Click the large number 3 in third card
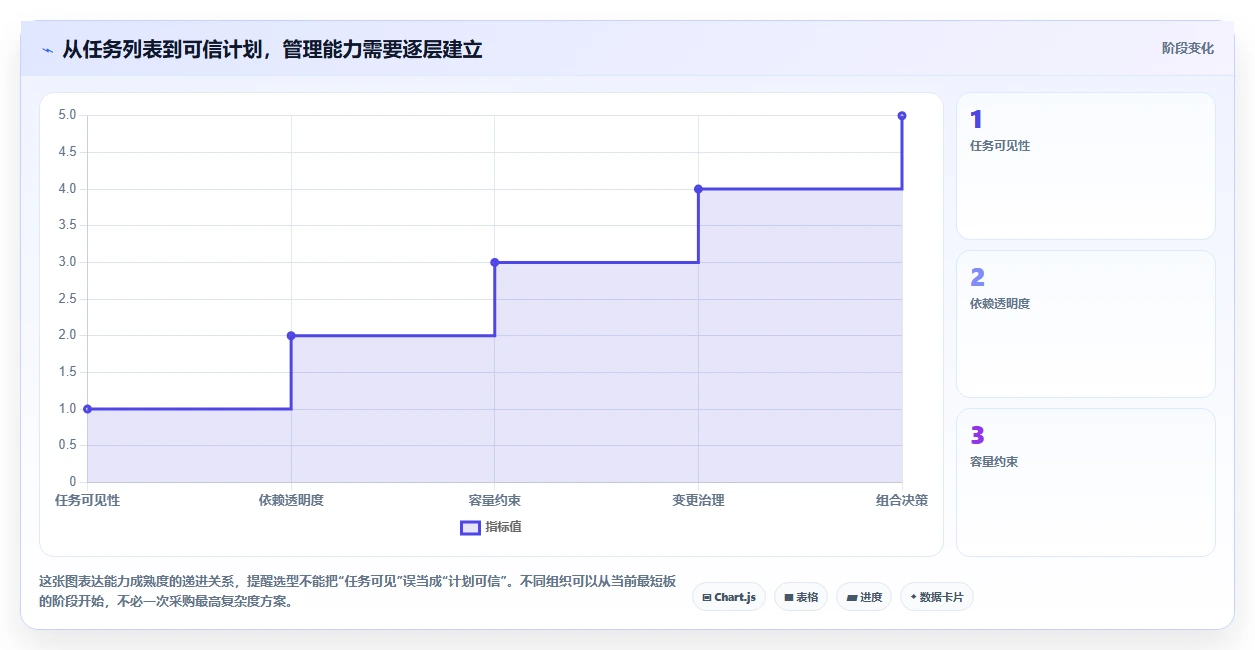 coord(977,436)
